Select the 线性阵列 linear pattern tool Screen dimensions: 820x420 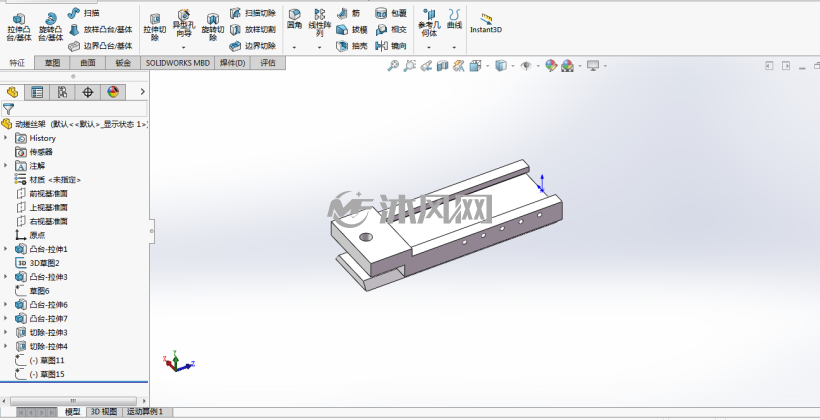pyautogui.click(x=320, y=22)
